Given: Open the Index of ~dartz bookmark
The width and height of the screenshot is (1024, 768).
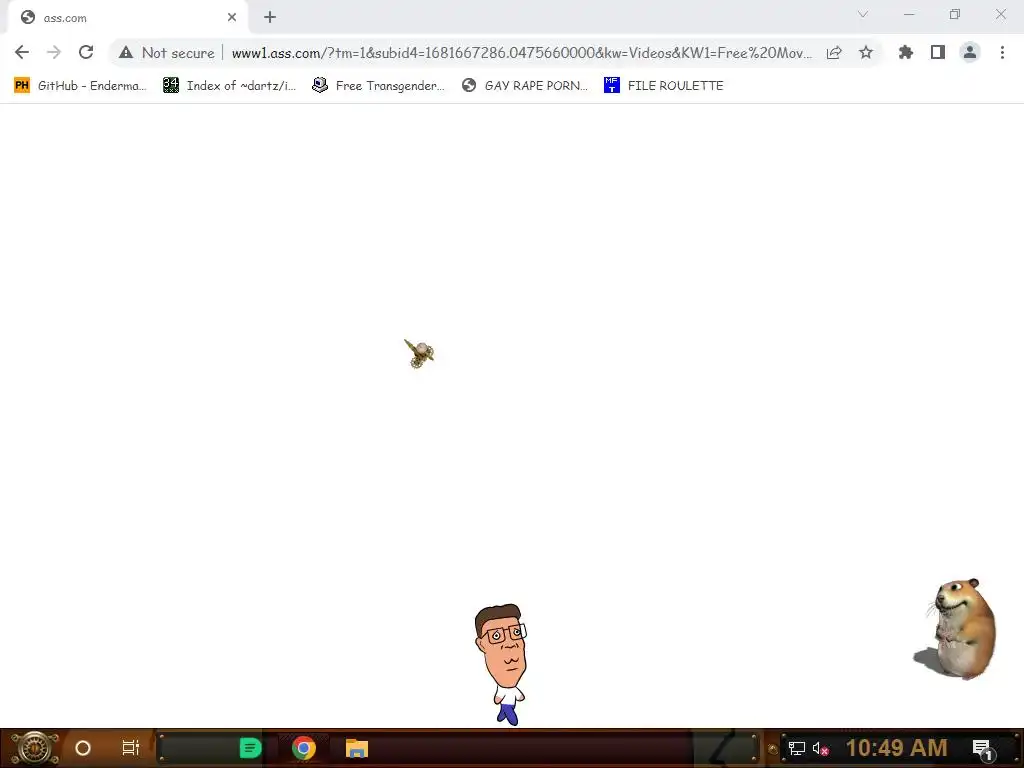Looking at the screenshot, I should click(x=229, y=86).
